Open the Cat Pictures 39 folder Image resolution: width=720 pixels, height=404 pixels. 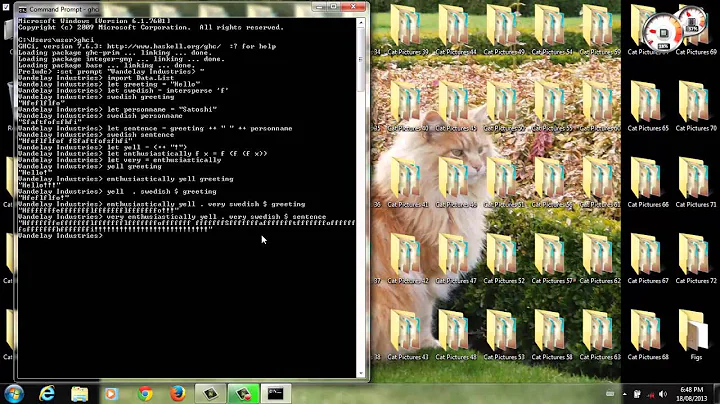pos(407,31)
